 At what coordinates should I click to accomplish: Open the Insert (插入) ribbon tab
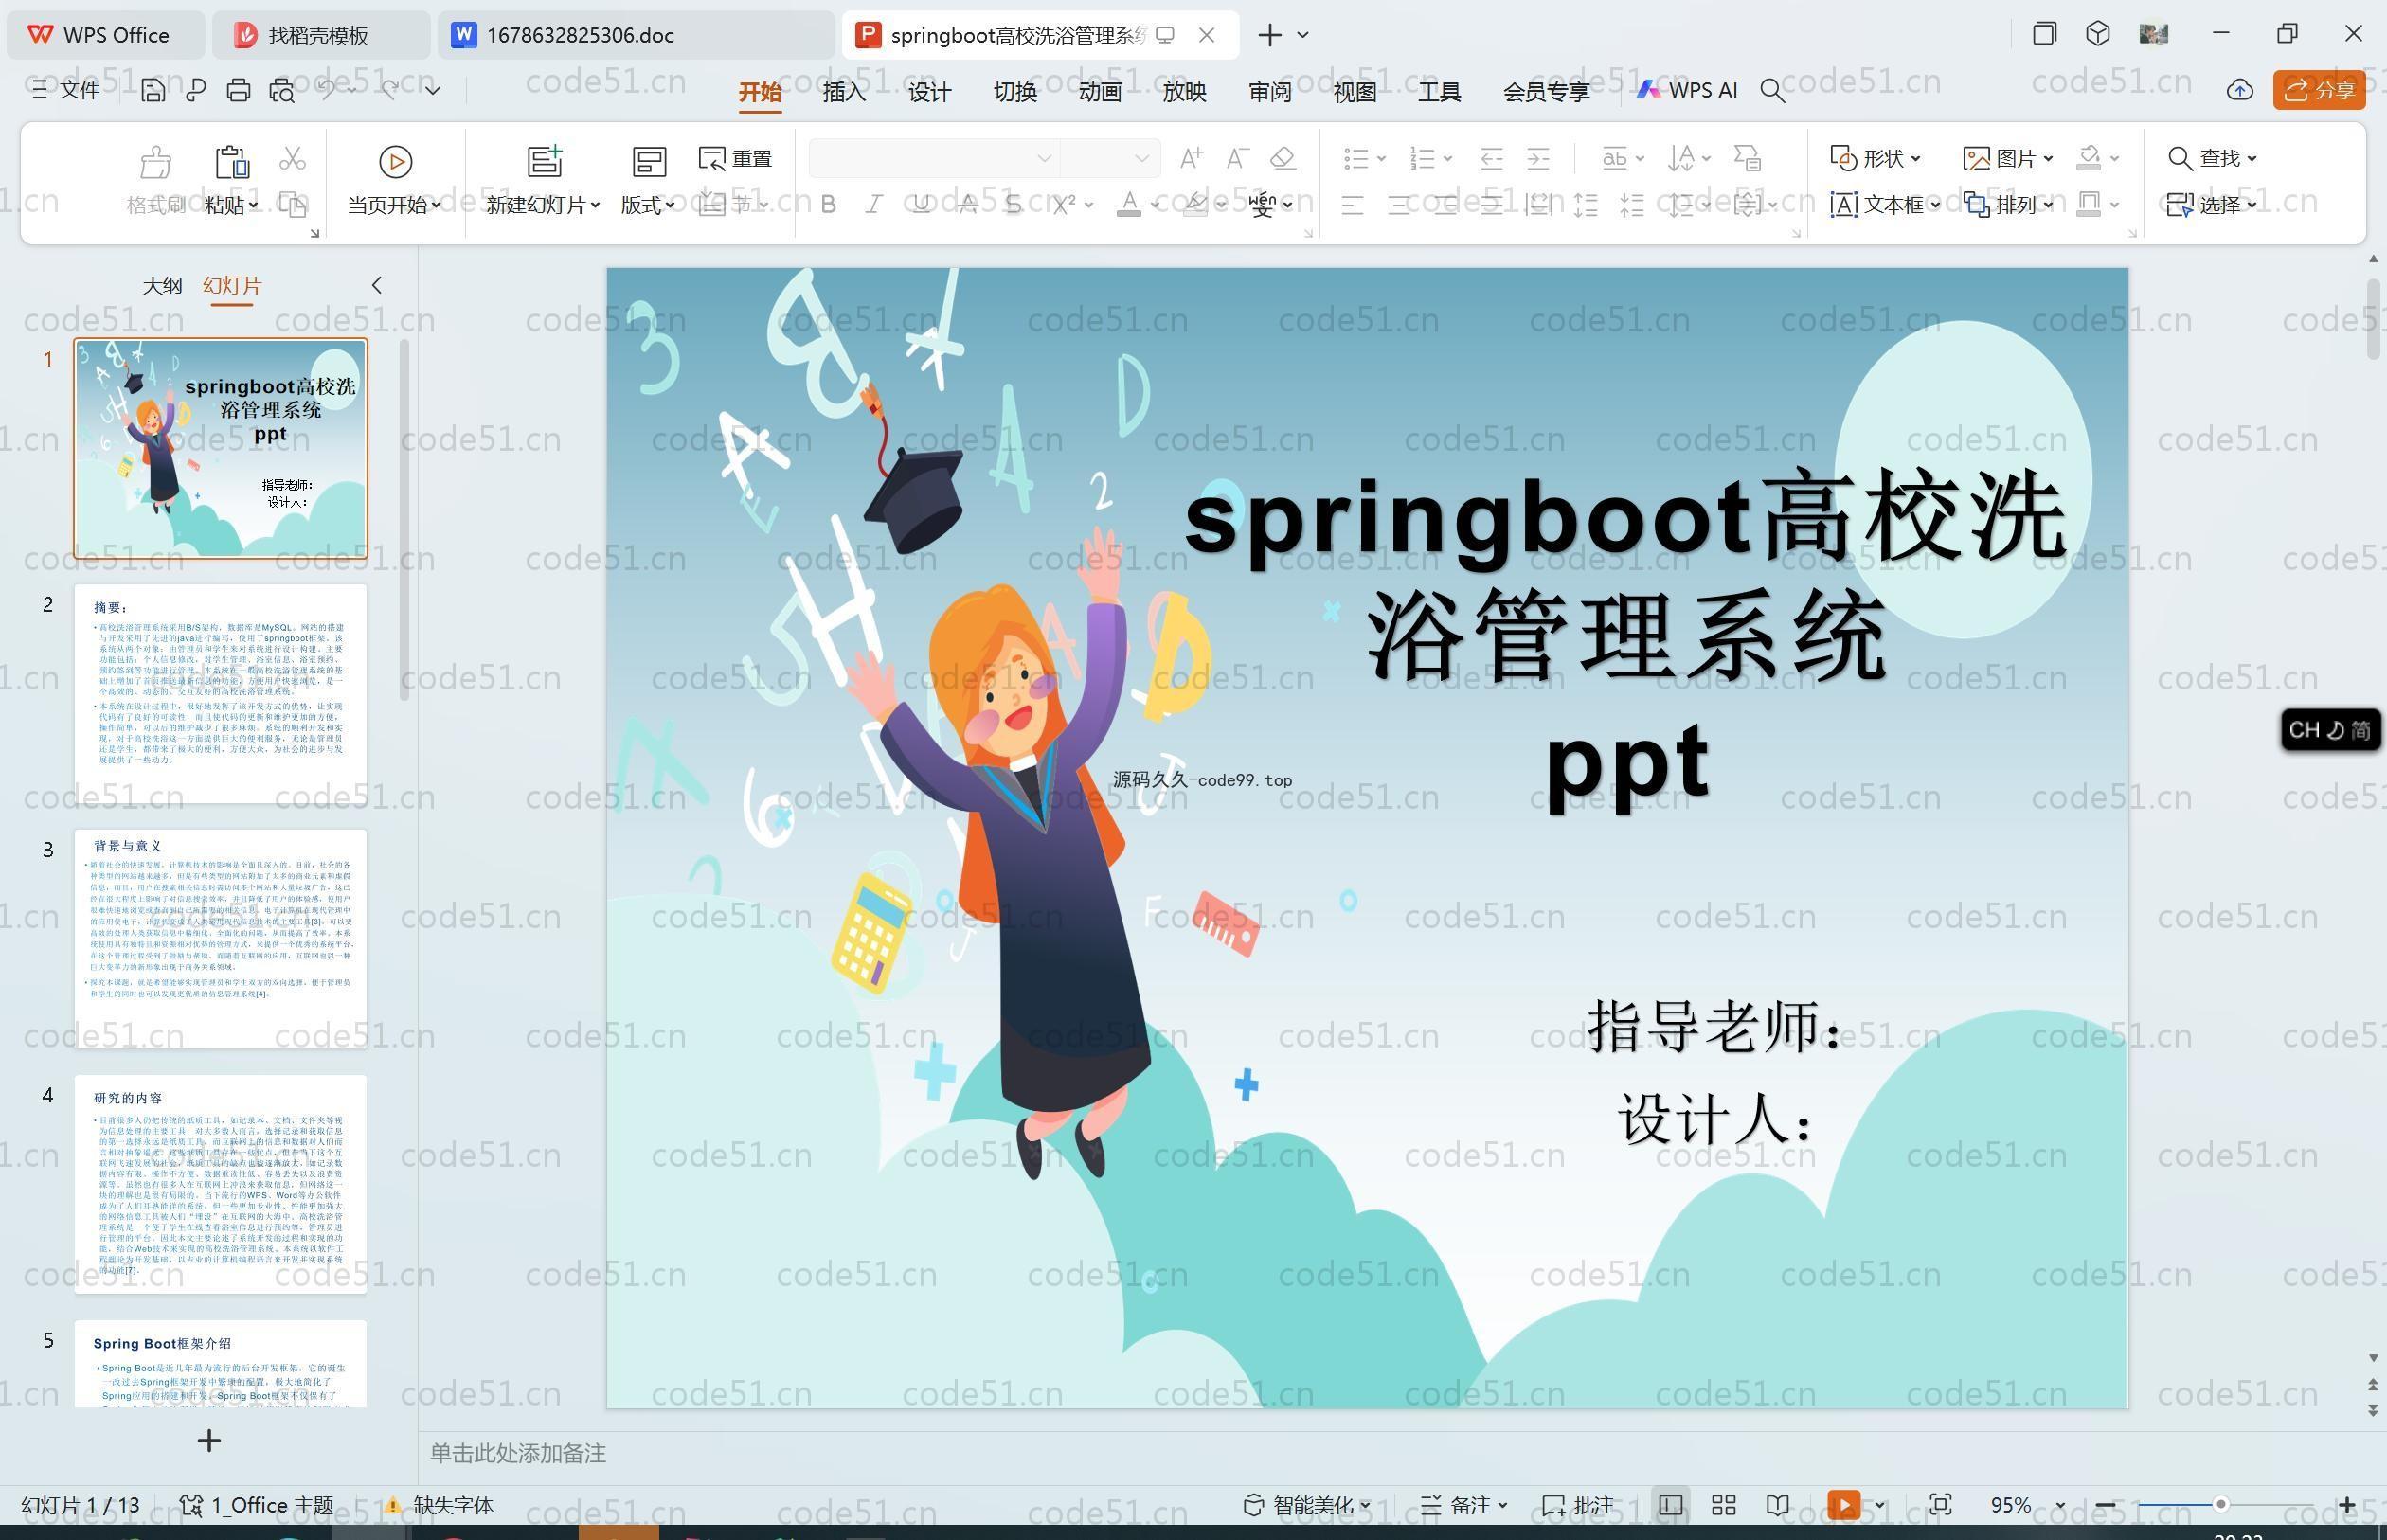click(844, 92)
